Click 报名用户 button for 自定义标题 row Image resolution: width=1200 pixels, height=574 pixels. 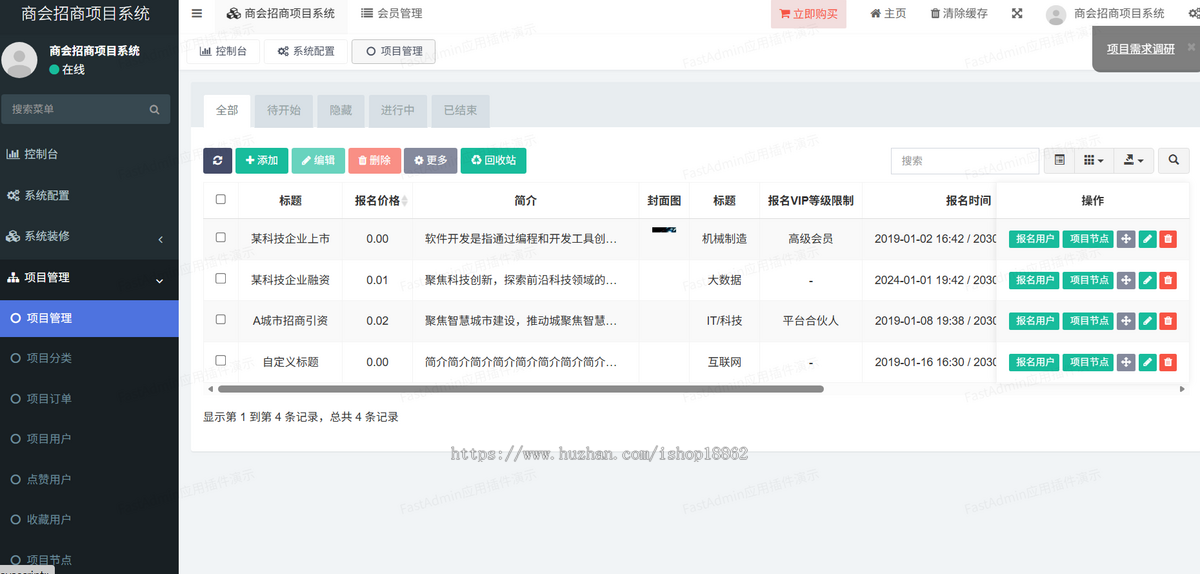1034,362
